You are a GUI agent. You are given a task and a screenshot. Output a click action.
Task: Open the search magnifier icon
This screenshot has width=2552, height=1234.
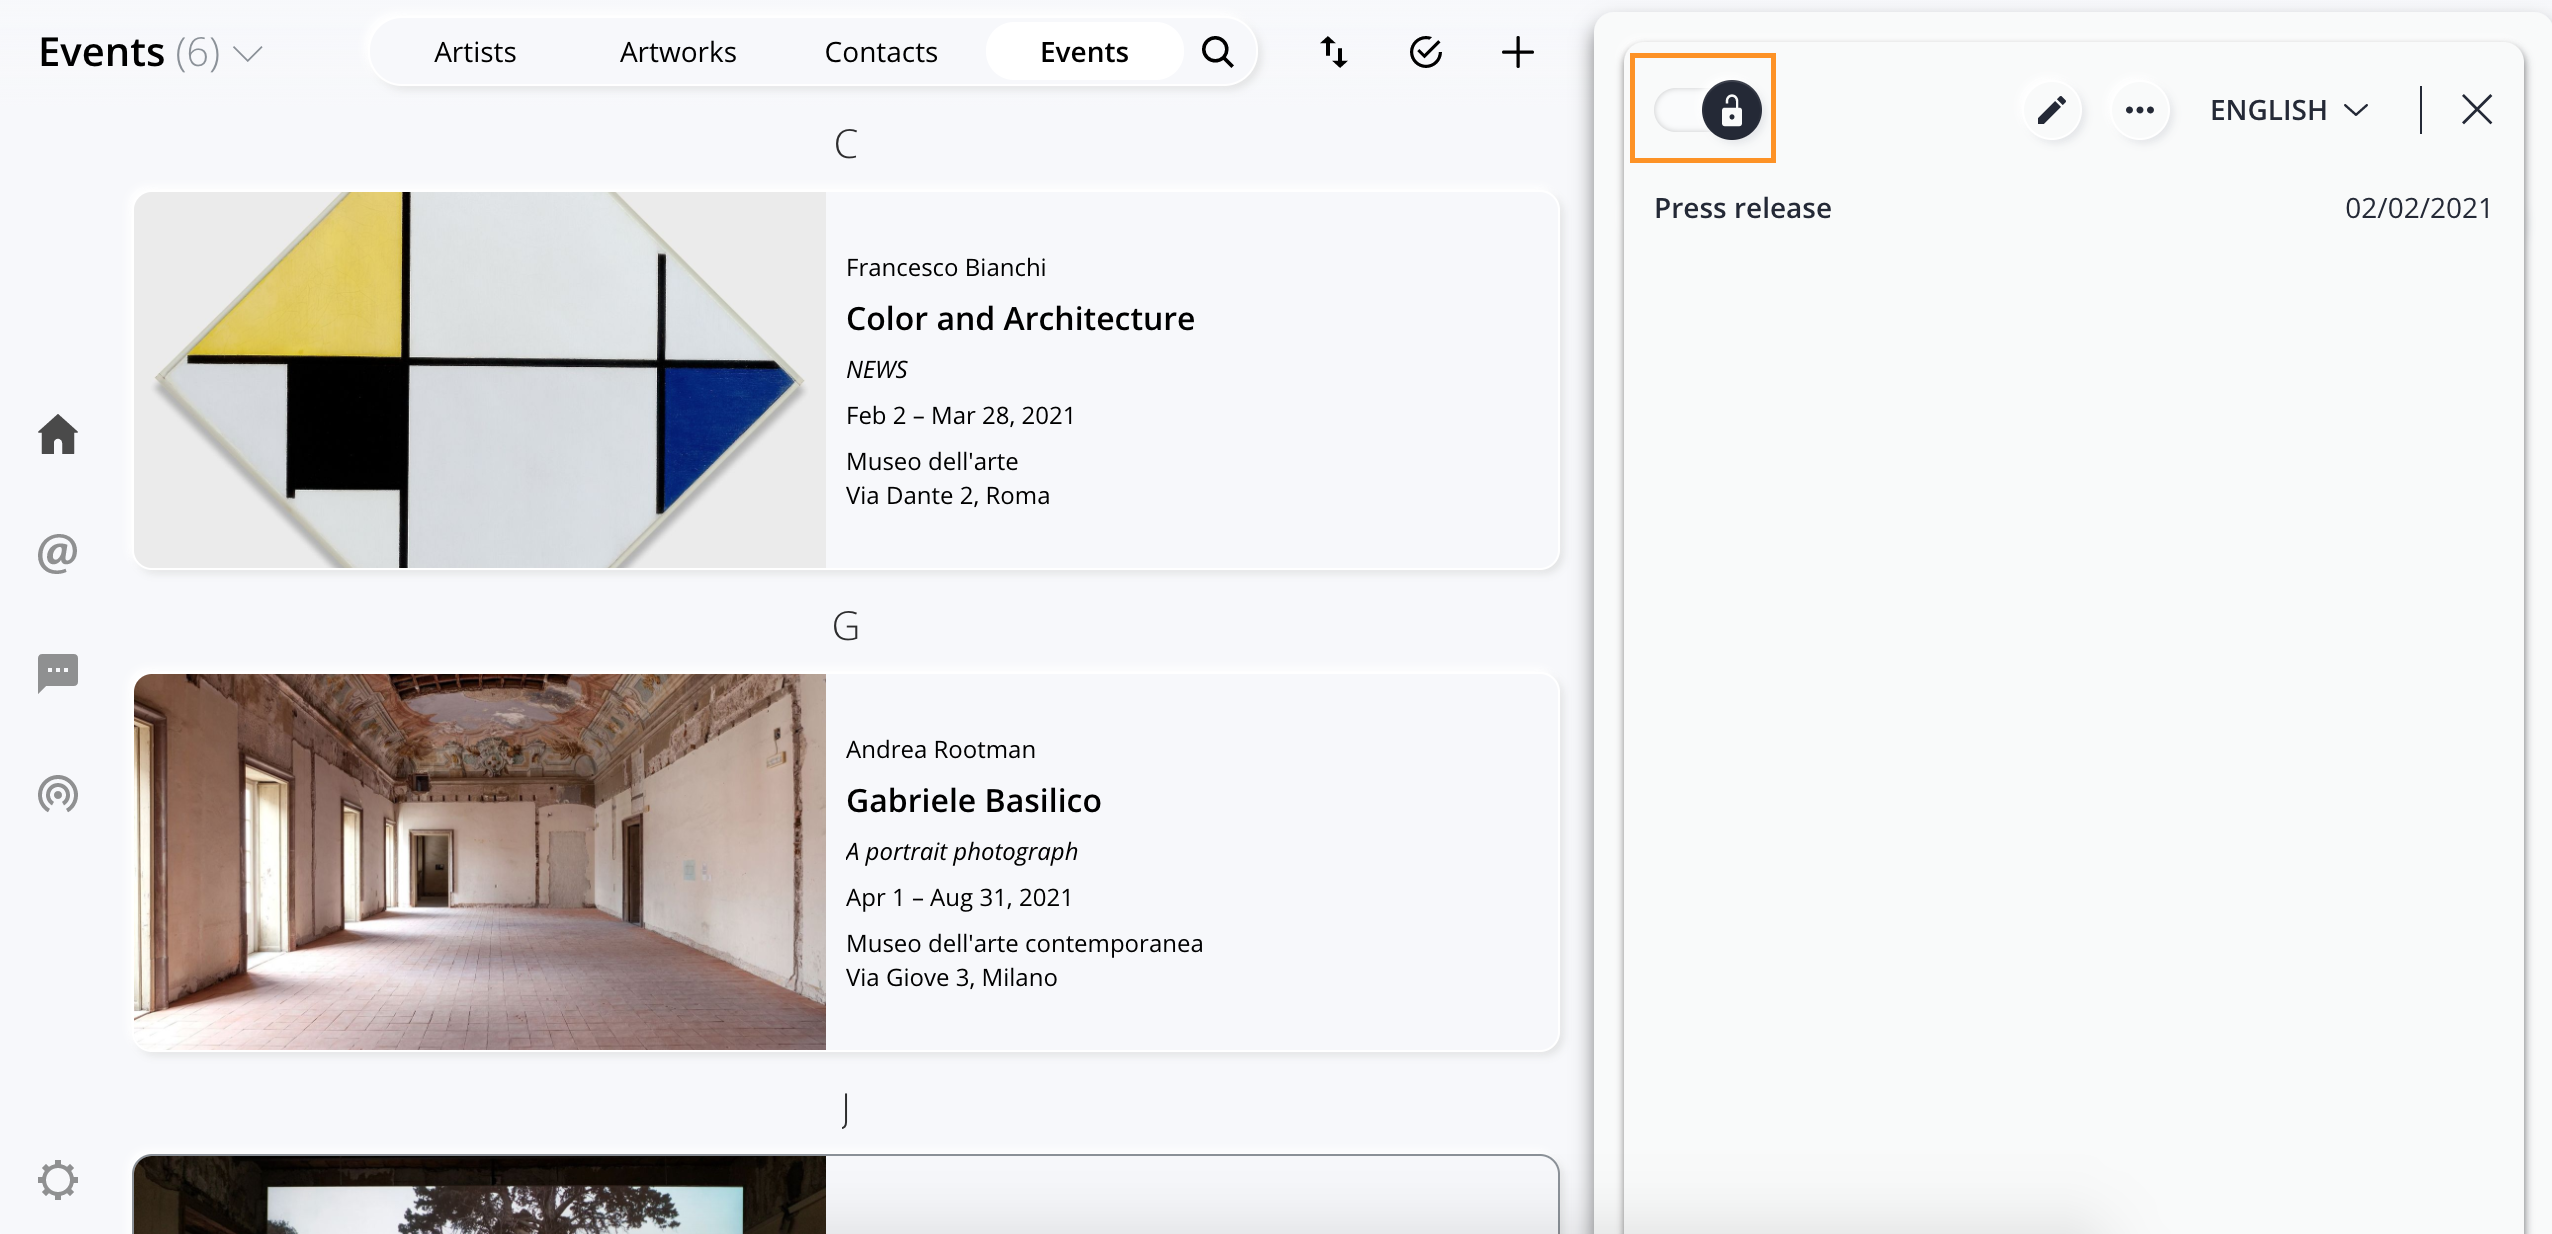click(1217, 52)
